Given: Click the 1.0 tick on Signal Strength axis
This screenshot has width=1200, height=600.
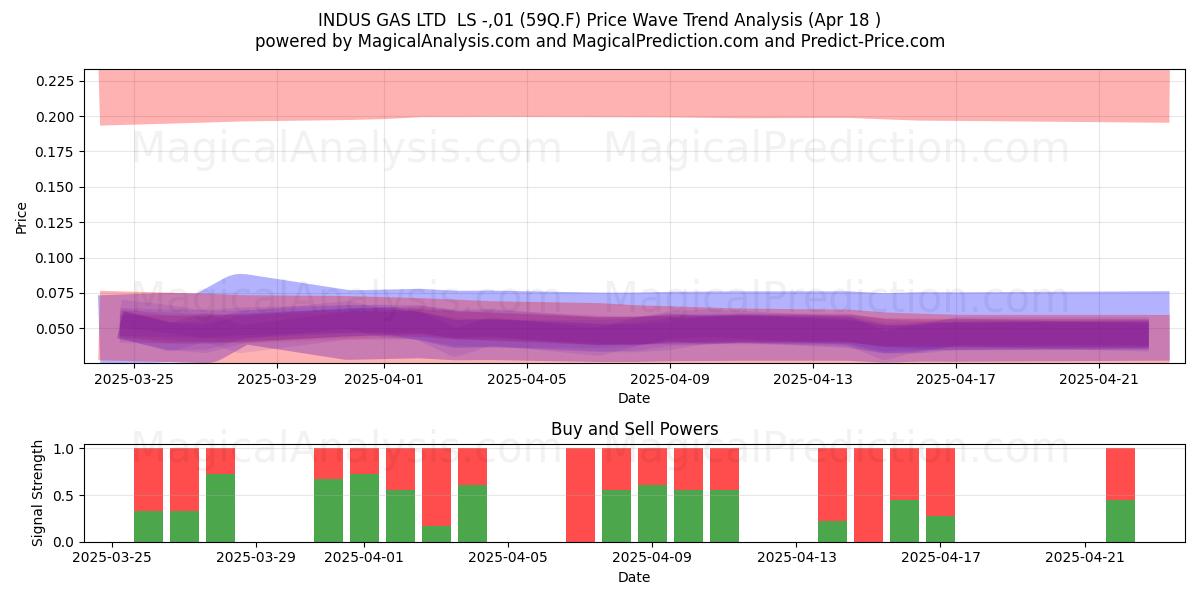Looking at the screenshot, I should [x=66, y=449].
